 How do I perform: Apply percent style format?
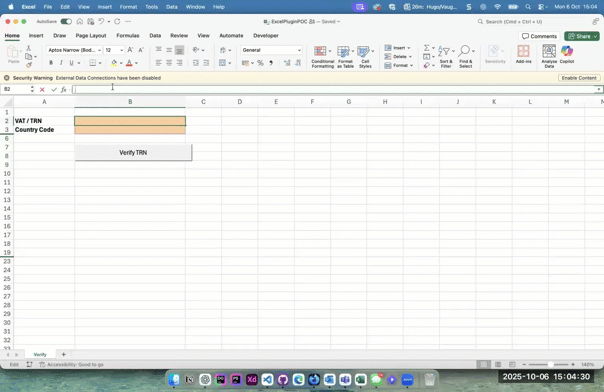tap(260, 63)
